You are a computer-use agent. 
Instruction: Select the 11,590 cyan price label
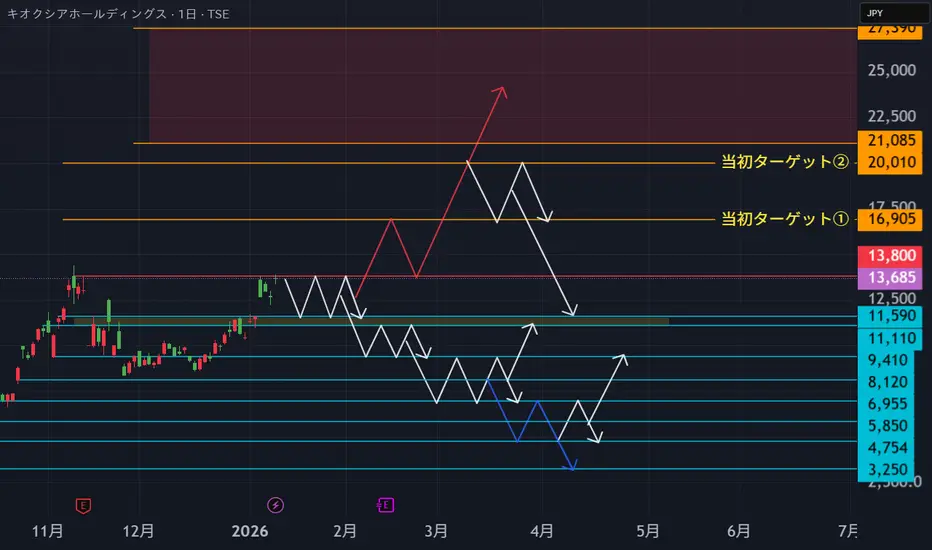click(x=890, y=316)
